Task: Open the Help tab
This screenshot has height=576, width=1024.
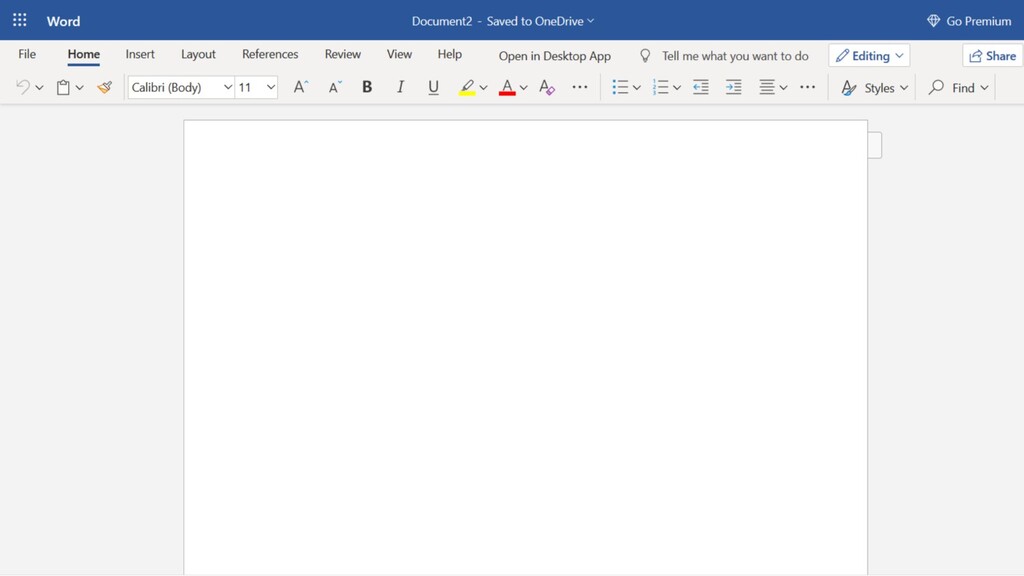Action: (x=449, y=54)
